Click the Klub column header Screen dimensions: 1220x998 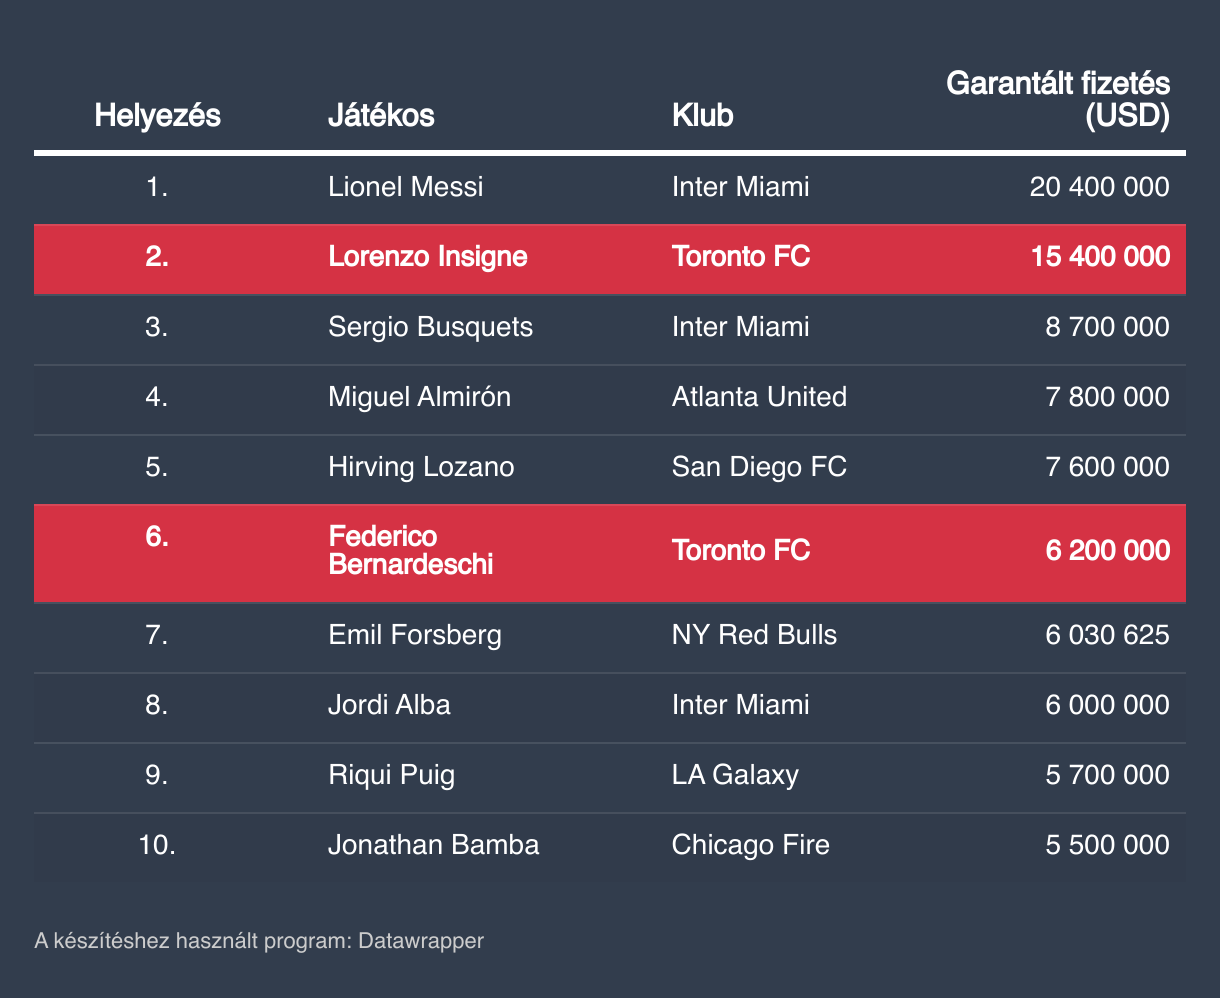pos(702,116)
